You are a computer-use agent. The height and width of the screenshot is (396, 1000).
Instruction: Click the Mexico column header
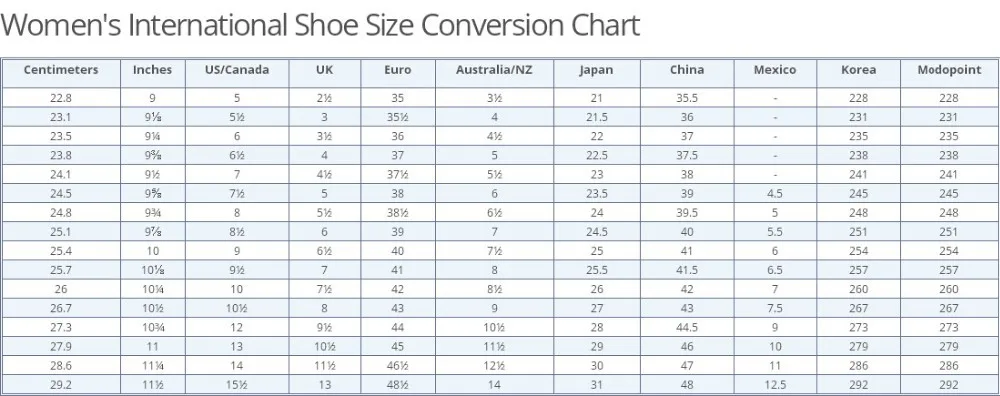pos(775,70)
